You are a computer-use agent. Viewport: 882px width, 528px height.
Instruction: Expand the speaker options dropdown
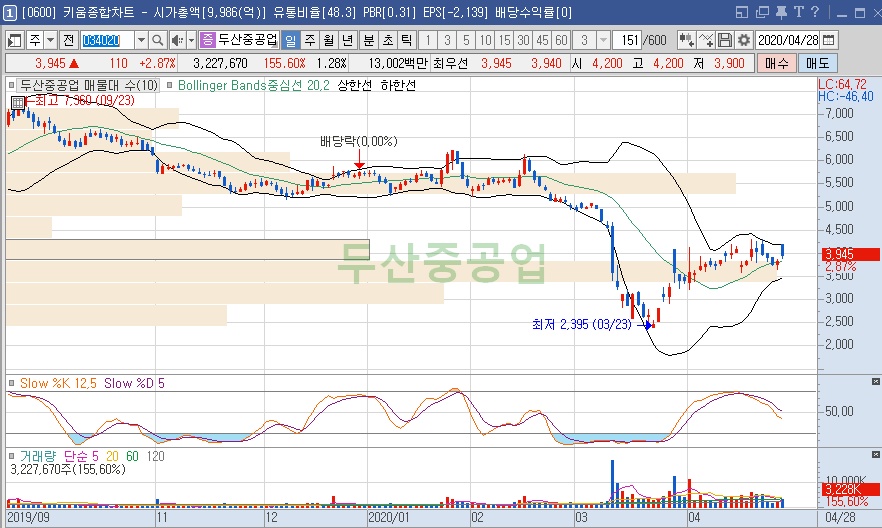pos(191,40)
